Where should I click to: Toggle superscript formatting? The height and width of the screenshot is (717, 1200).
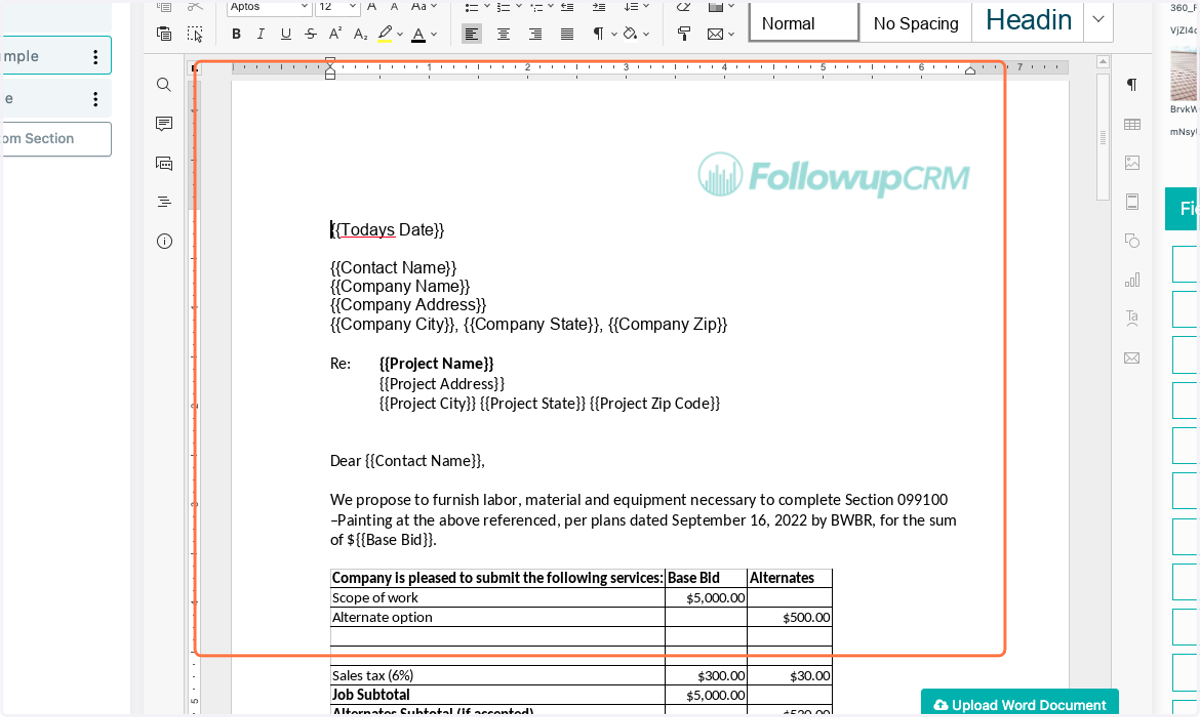click(336, 34)
